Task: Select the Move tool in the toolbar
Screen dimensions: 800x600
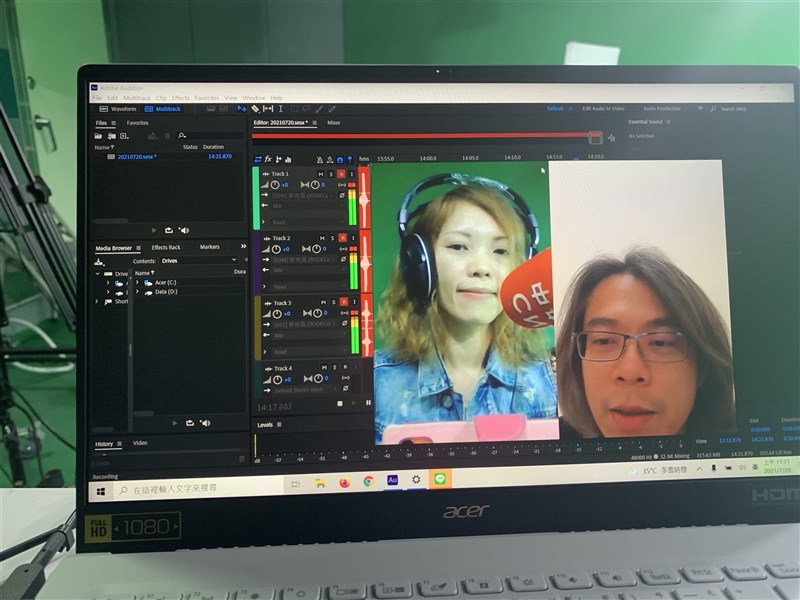Action: point(241,109)
